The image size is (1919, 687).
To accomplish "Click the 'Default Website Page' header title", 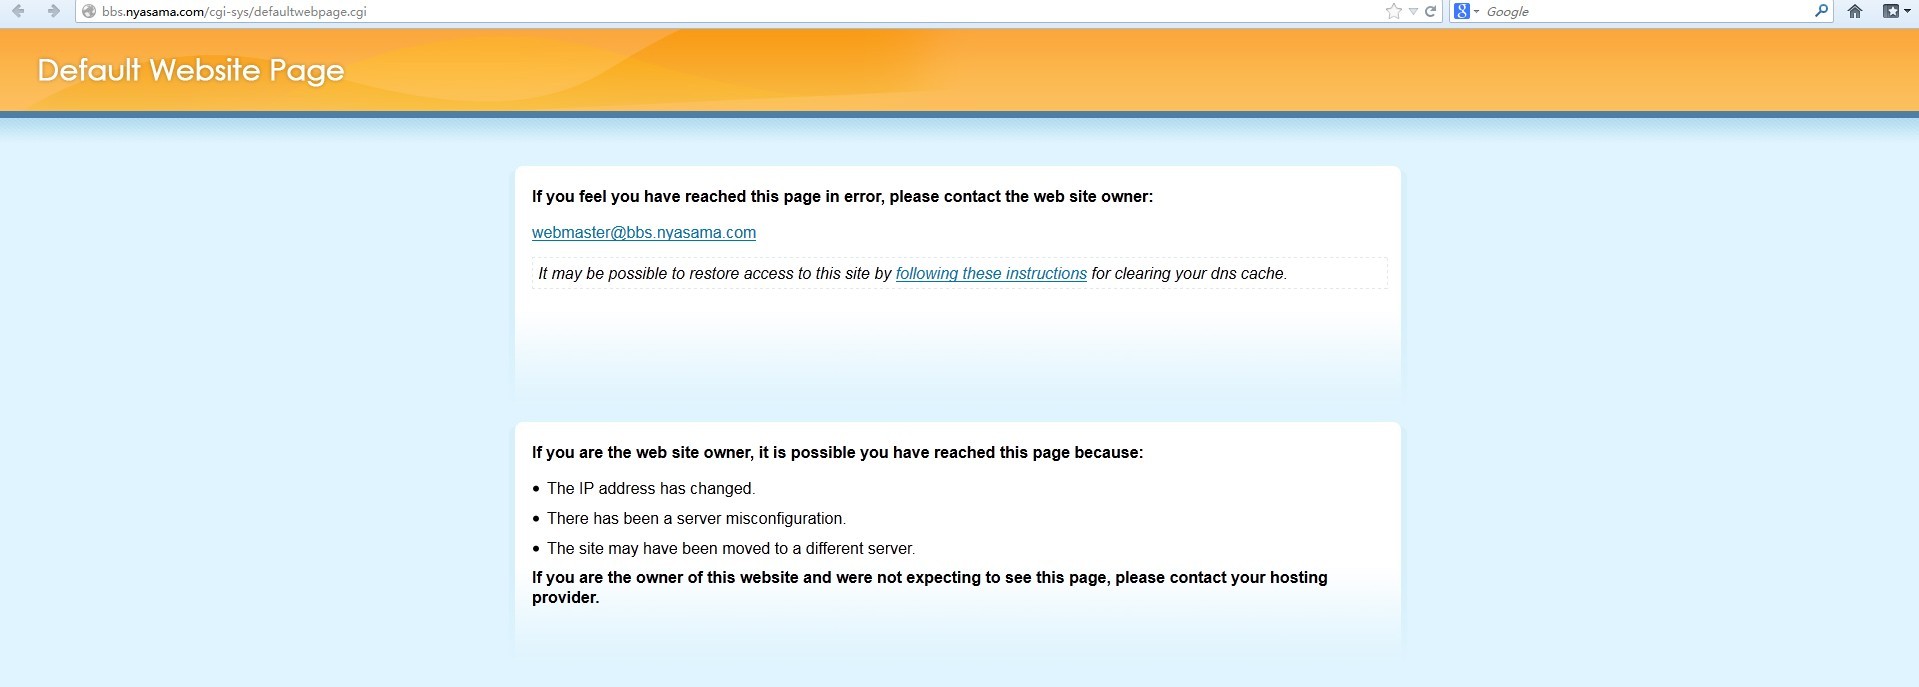I will (191, 70).
